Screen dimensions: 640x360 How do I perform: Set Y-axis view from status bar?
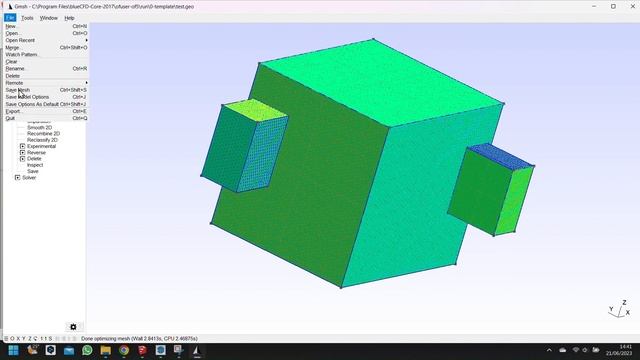click(24, 339)
